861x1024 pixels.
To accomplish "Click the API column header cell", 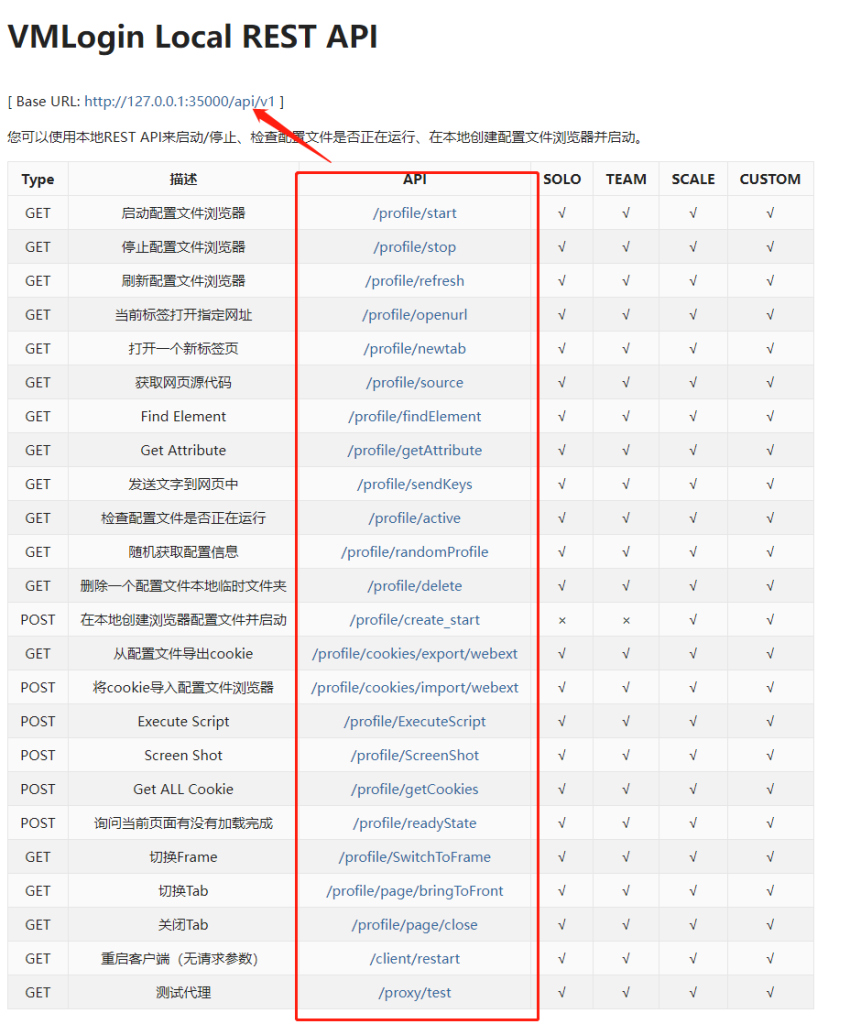I will (414, 179).
